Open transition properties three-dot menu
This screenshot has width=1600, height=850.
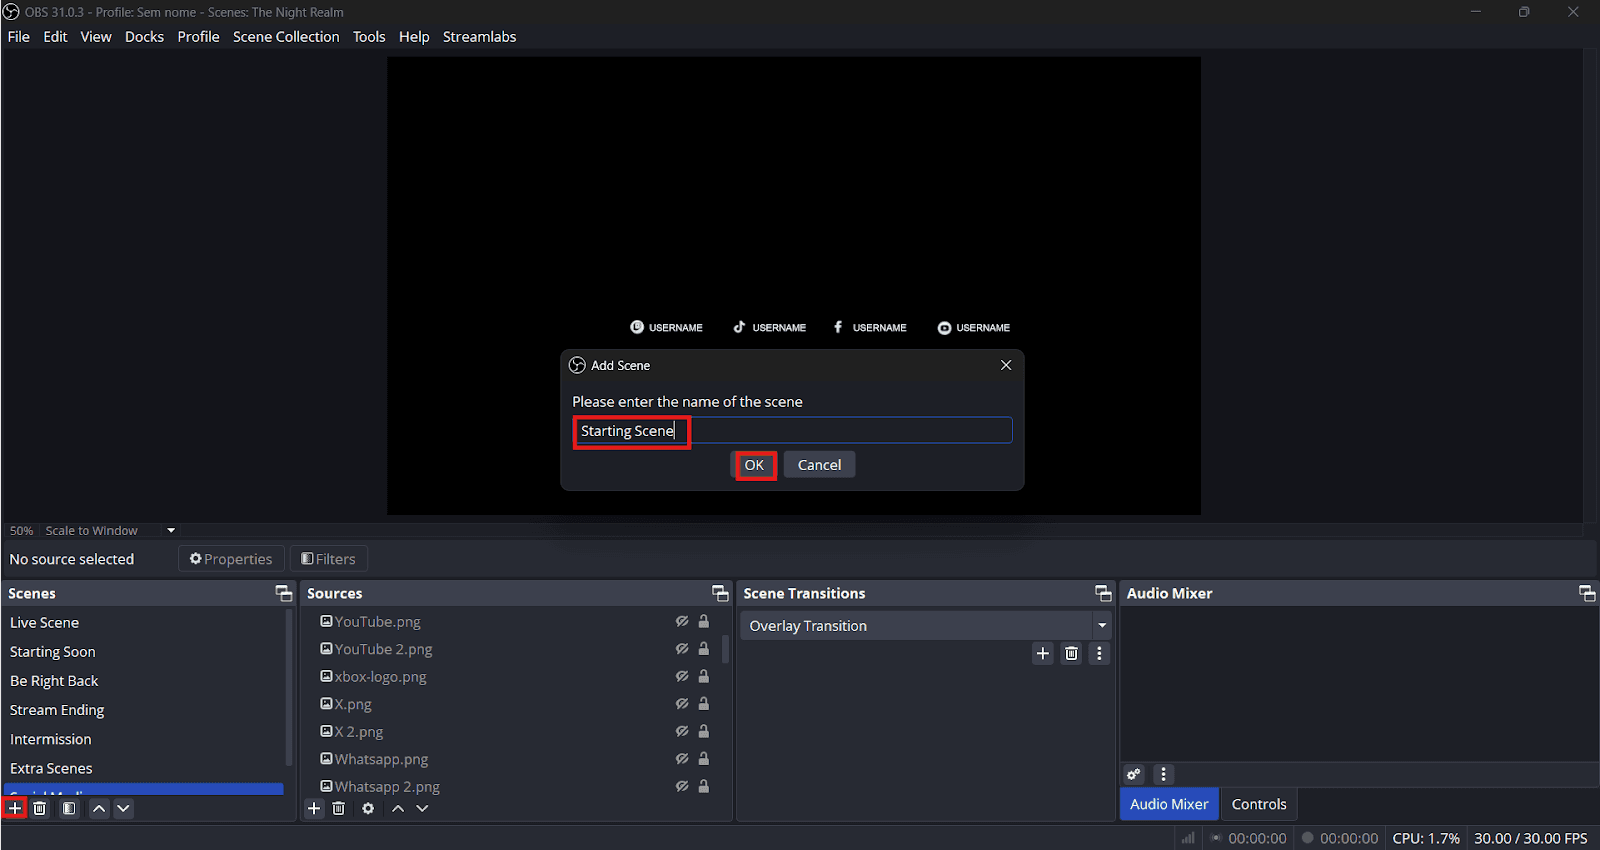(x=1100, y=653)
